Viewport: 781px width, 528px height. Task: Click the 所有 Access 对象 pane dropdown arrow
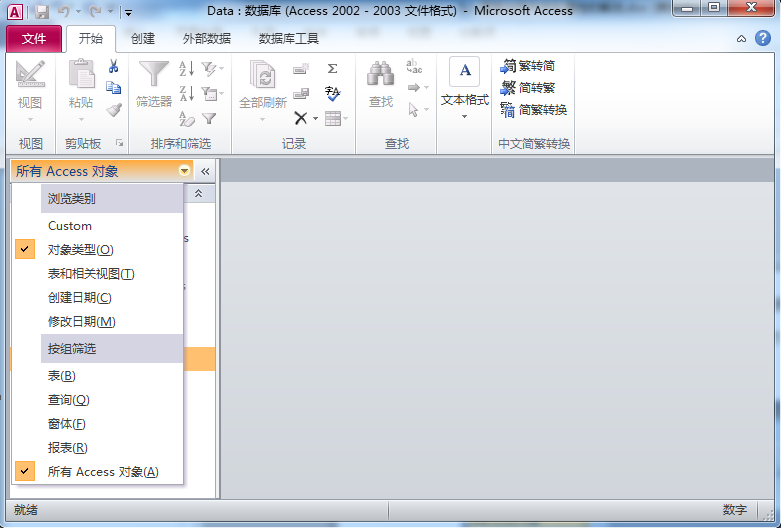pyautogui.click(x=184, y=171)
